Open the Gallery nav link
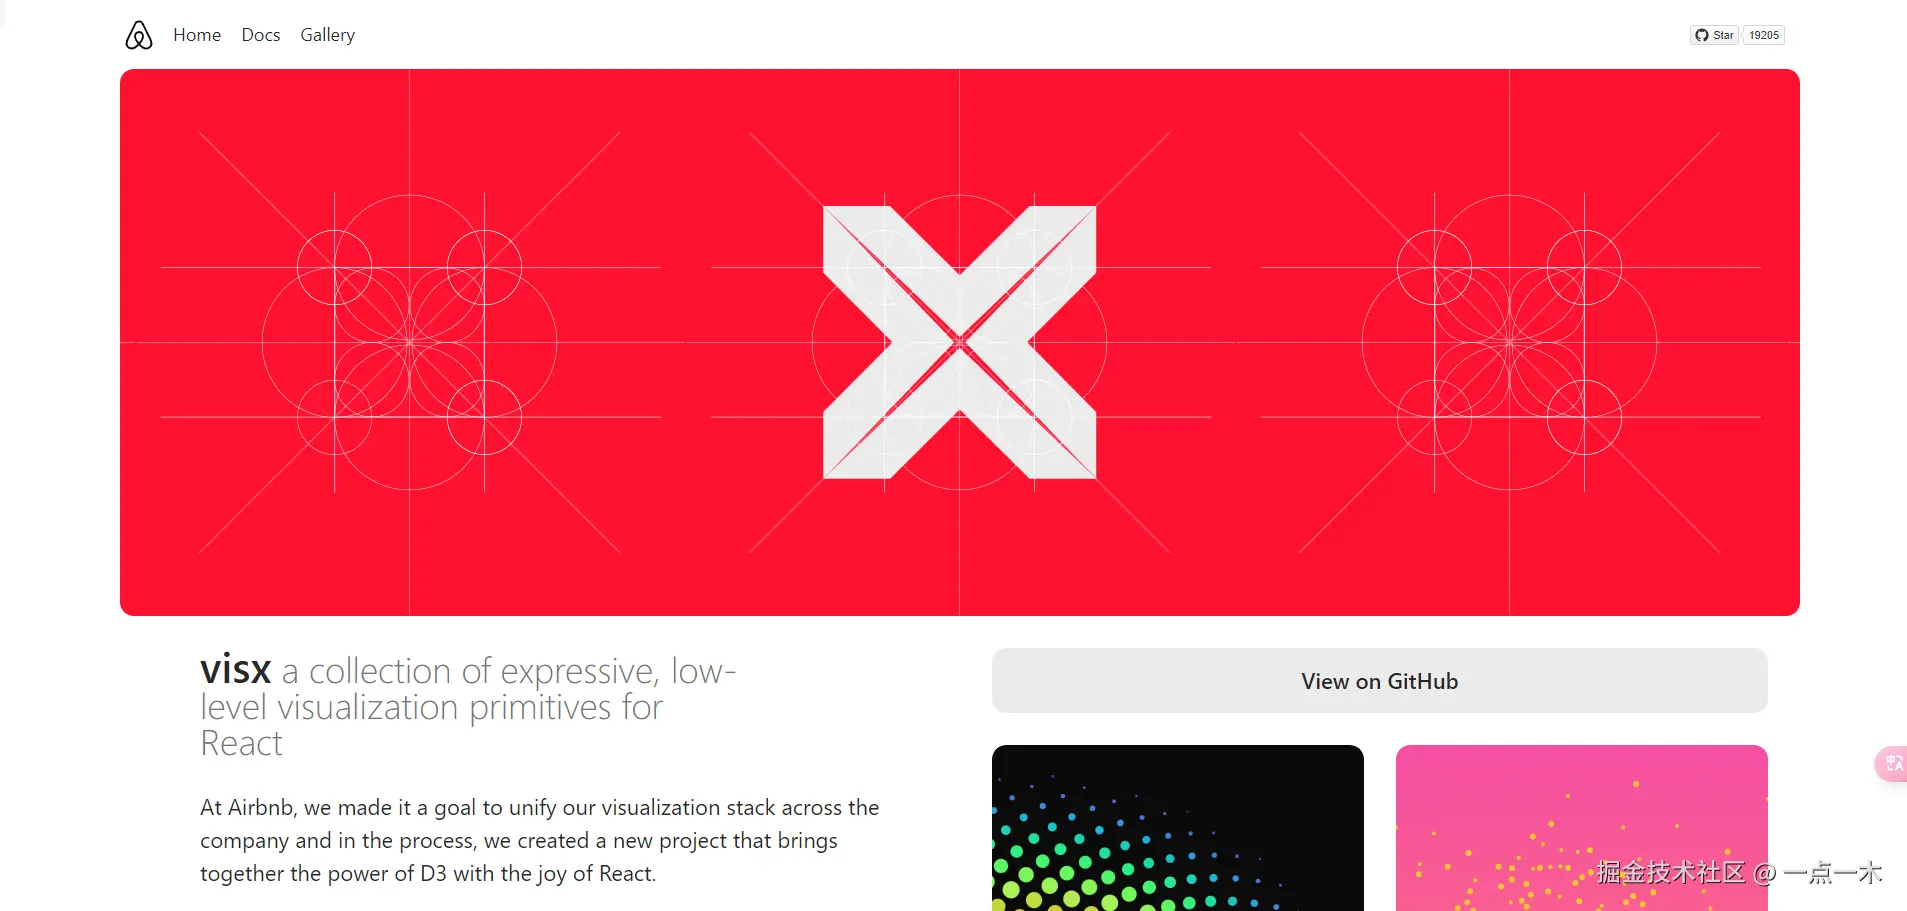The image size is (1907, 911). click(x=328, y=35)
